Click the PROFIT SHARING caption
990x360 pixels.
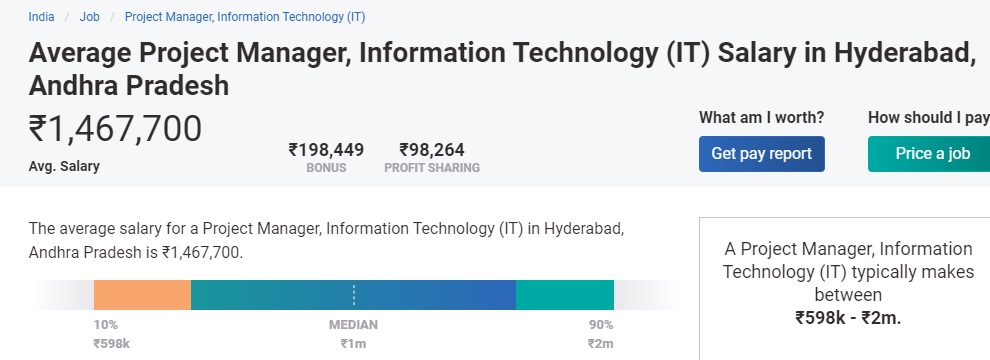(432, 168)
